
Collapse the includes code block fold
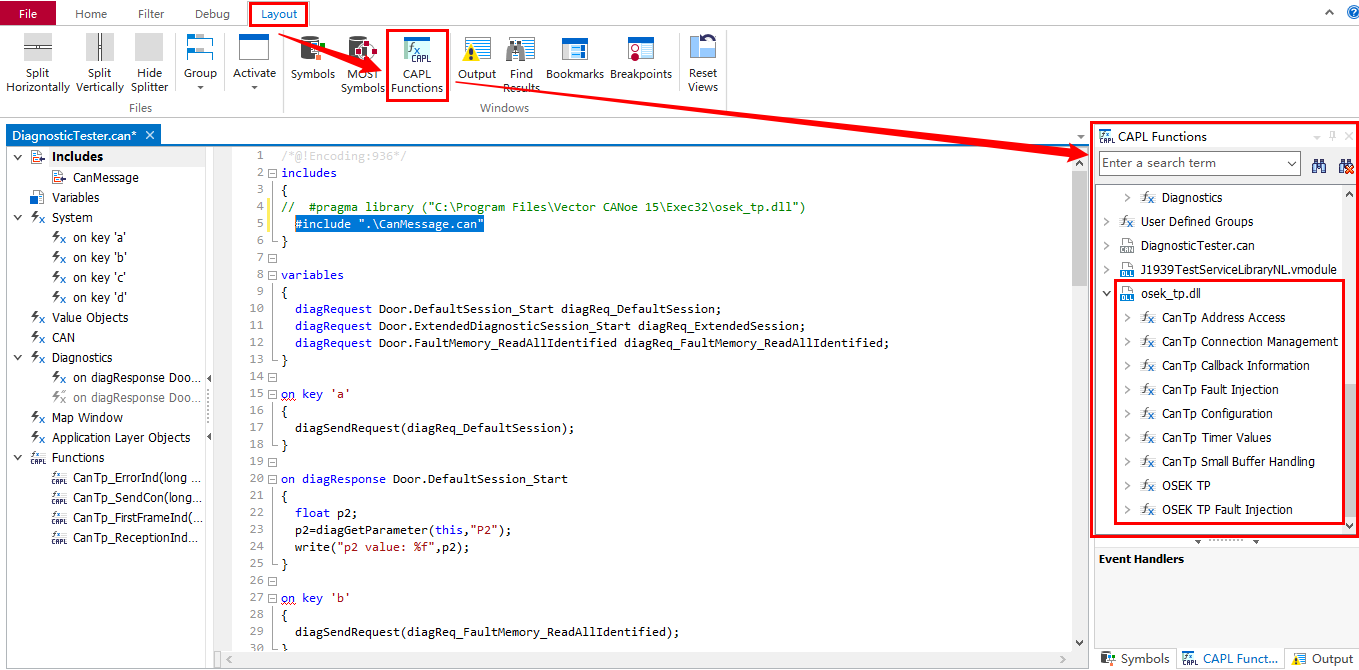pyautogui.click(x=272, y=173)
